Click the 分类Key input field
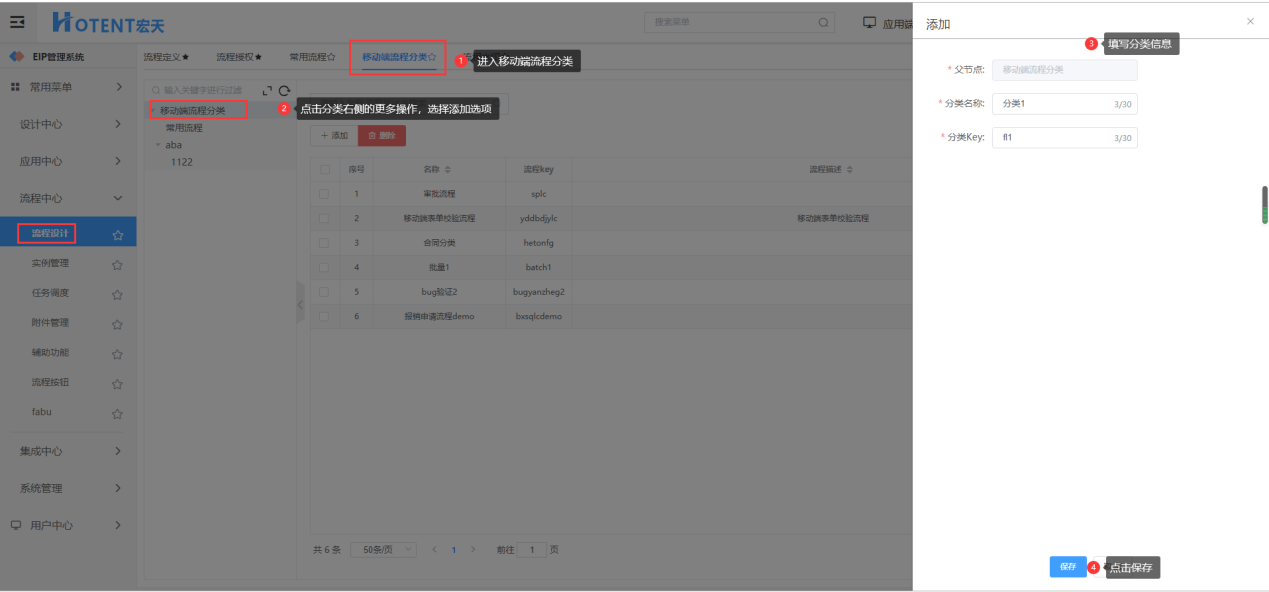Image resolution: width=1269 pixels, height=592 pixels. [1065, 138]
